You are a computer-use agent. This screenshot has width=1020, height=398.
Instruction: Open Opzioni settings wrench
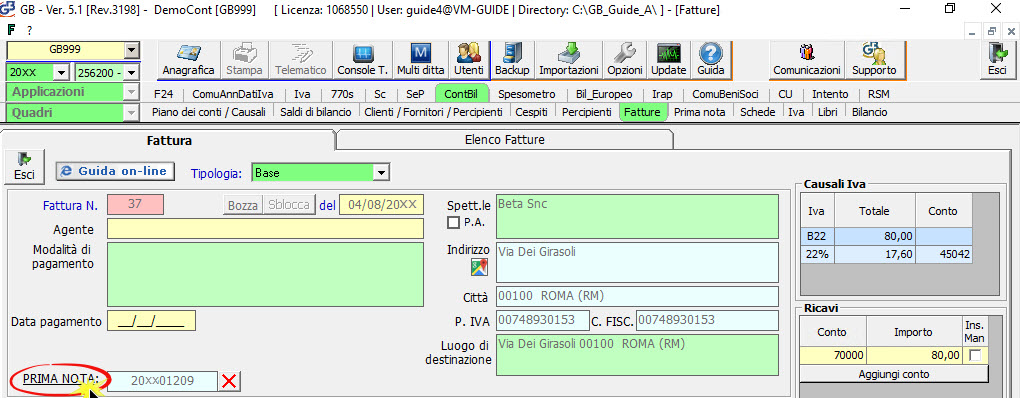(x=624, y=60)
